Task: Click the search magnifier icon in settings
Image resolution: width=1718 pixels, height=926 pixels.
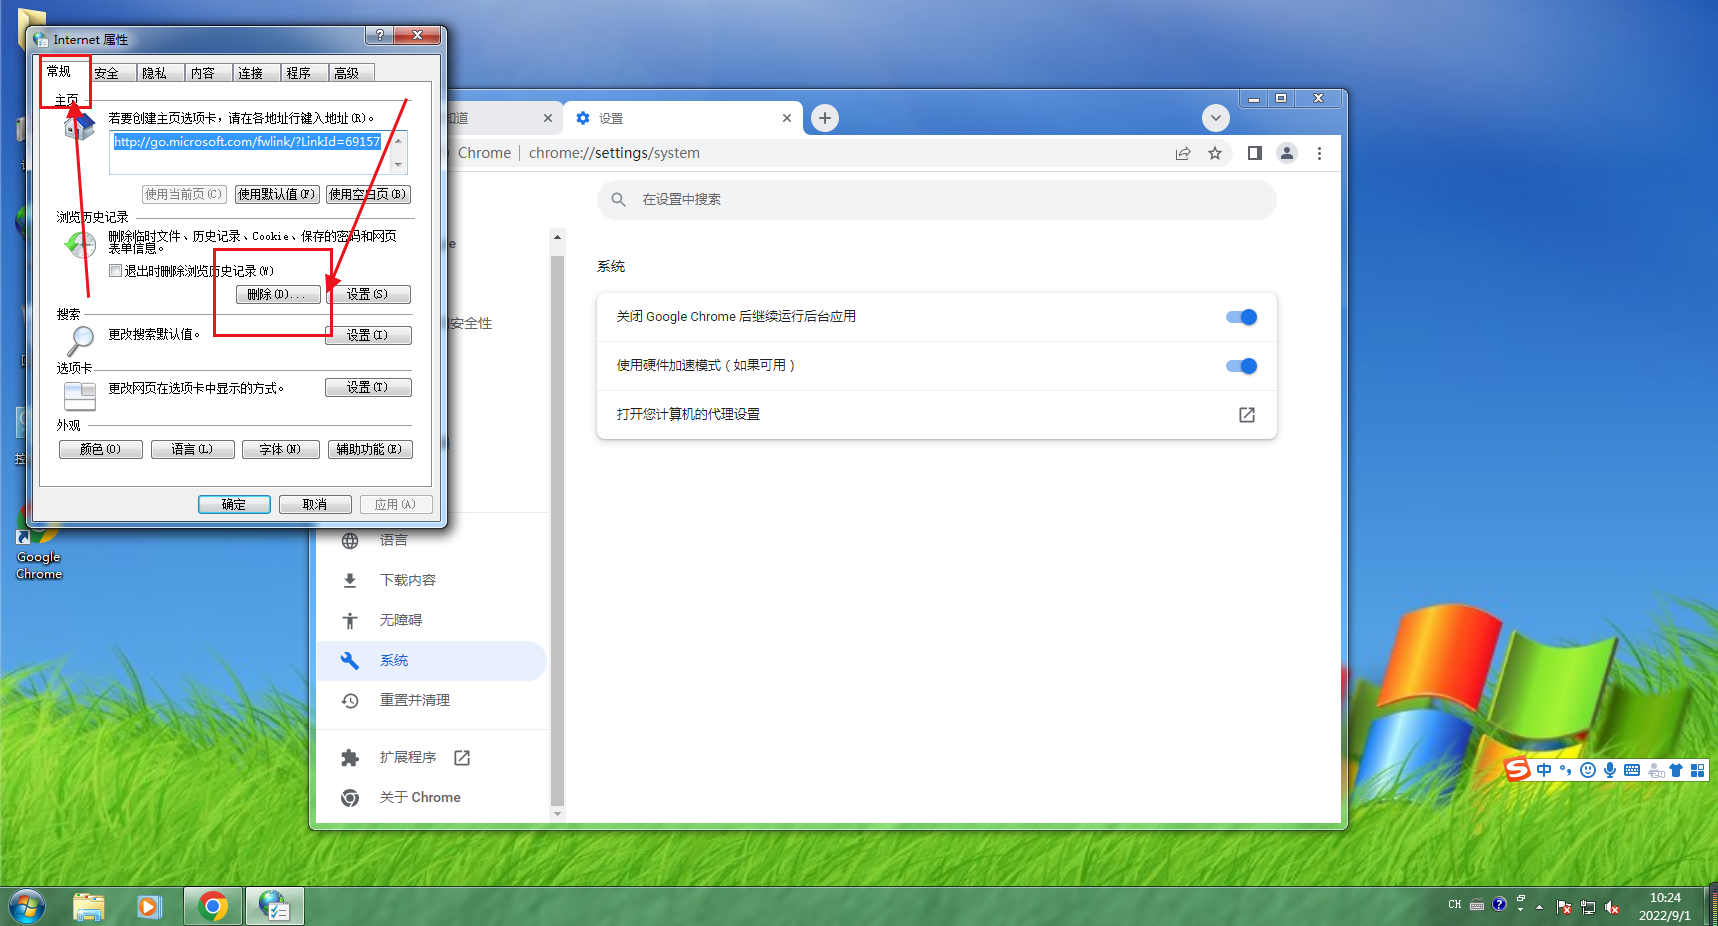Action: pos(619,200)
